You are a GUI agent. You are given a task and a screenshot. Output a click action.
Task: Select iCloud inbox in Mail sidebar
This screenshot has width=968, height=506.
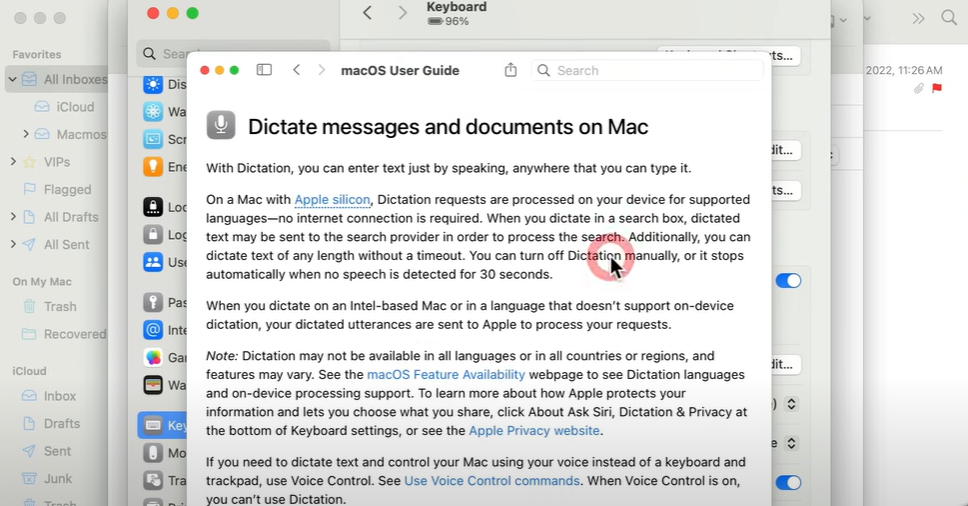65,107
